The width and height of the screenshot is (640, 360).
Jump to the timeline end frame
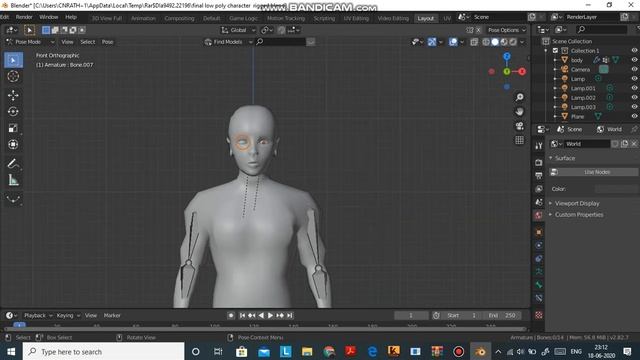[289, 316]
